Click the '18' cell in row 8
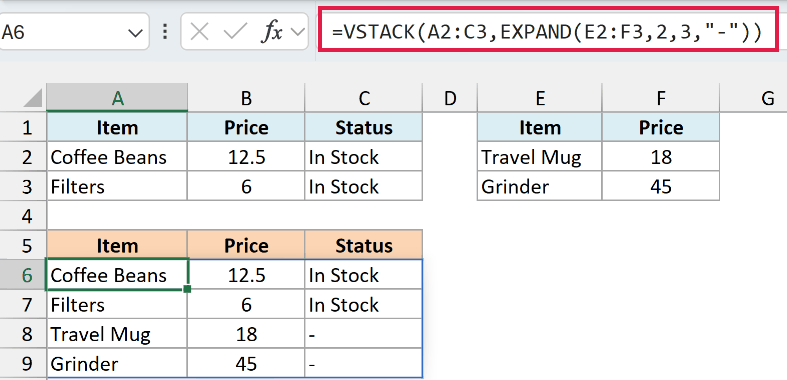Viewport: 787px width, 380px height. pyautogui.click(x=246, y=334)
